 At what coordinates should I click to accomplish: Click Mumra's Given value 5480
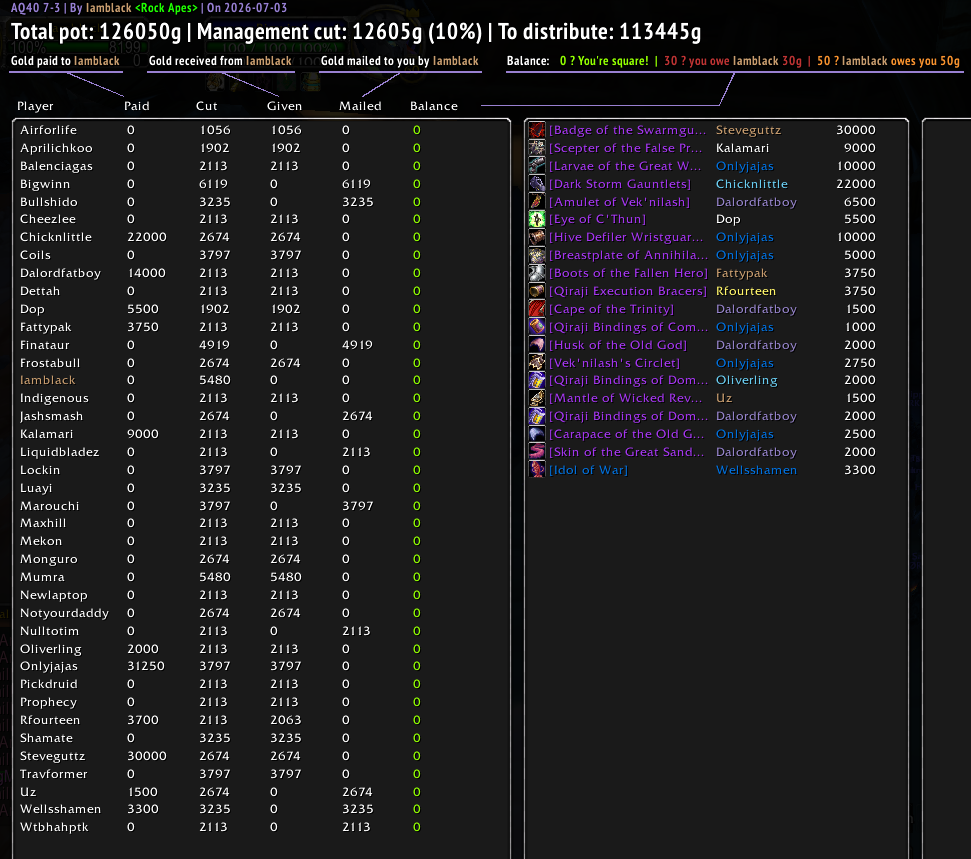[285, 577]
